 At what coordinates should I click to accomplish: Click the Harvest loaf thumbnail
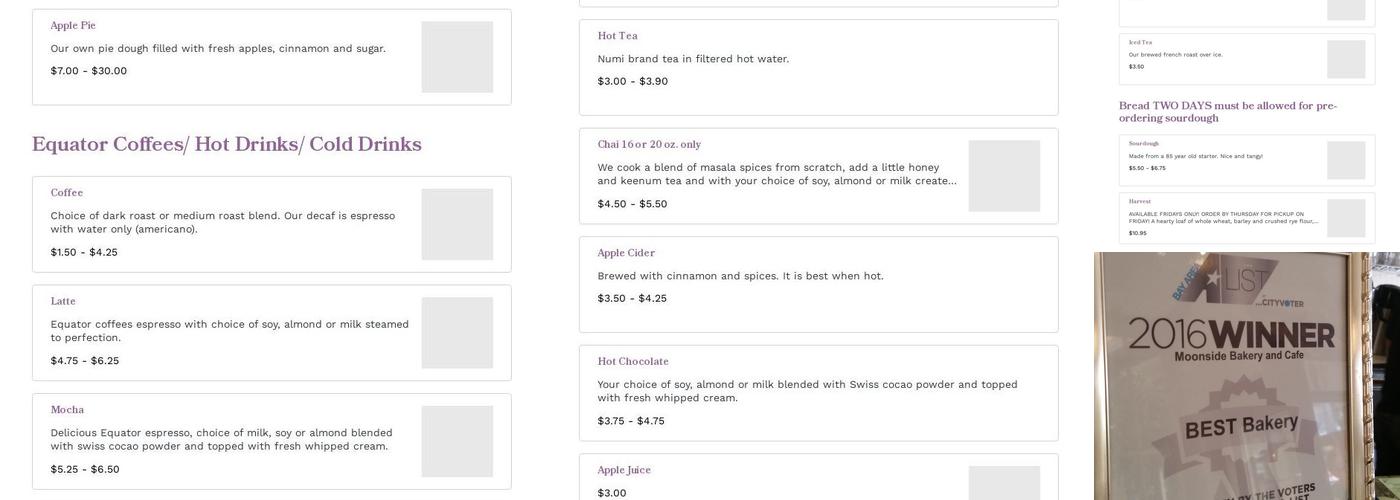tap(1346, 218)
